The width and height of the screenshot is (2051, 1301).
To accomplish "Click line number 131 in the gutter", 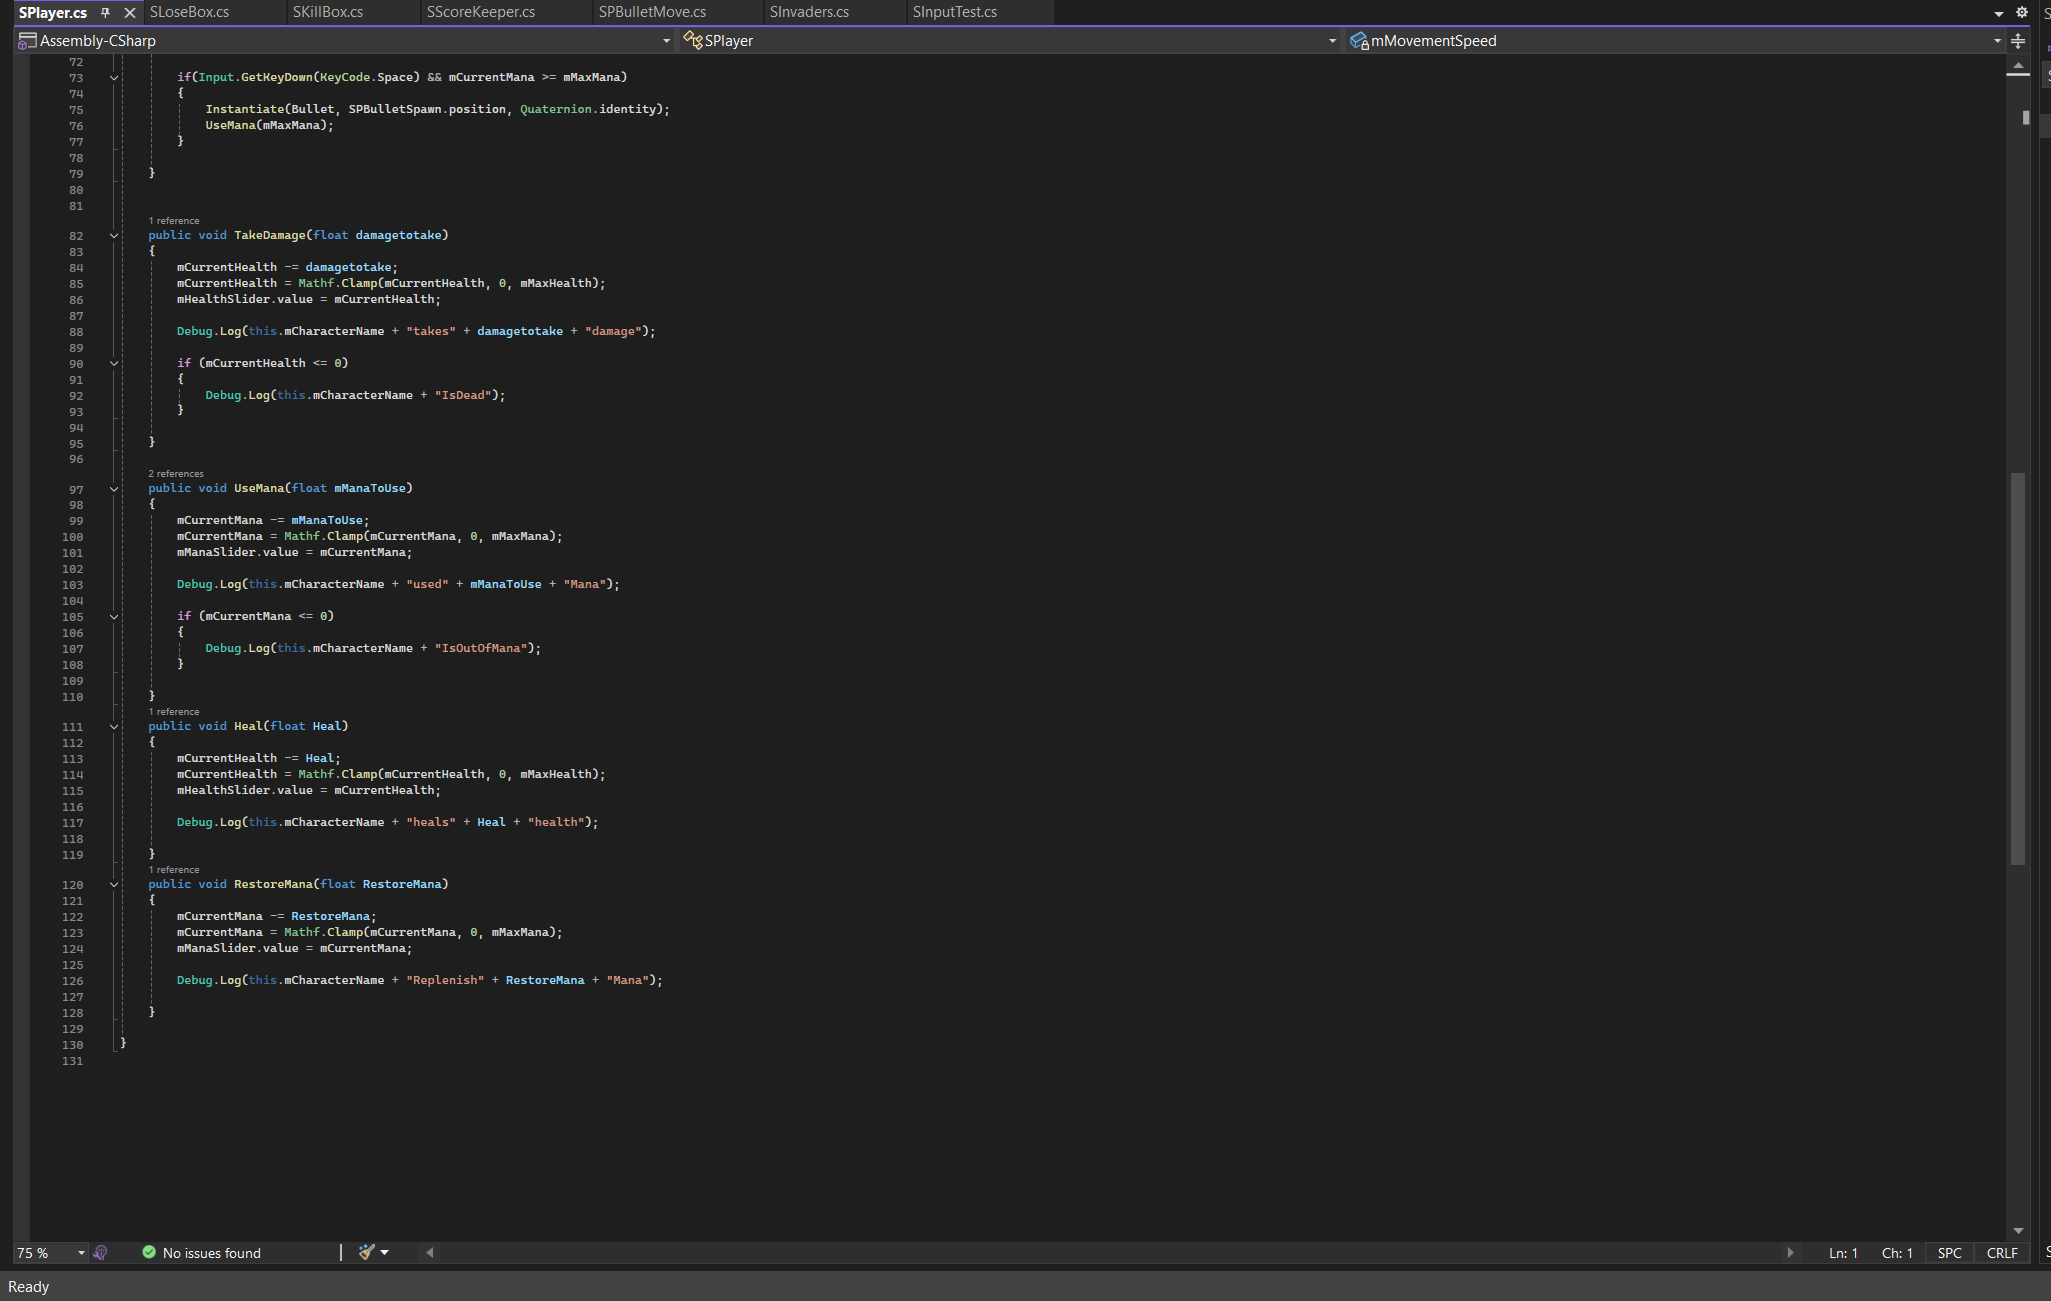I will 72,1061.
